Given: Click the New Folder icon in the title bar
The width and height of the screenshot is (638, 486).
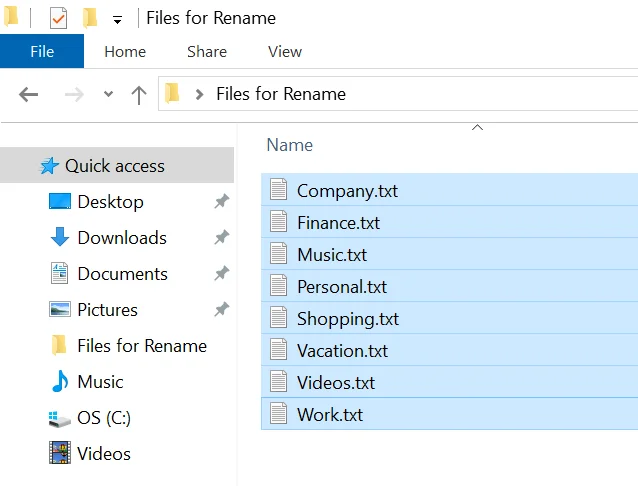Looking at the screenshot, I should tap(90, 18).
